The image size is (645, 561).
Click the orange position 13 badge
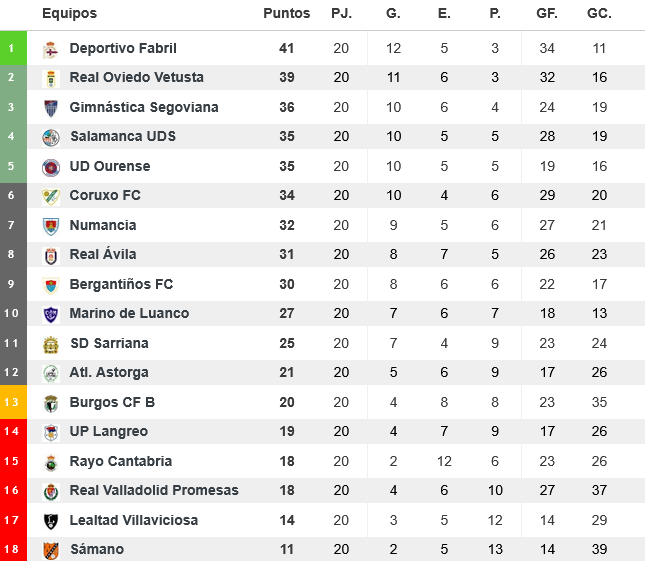pos(12,402)
